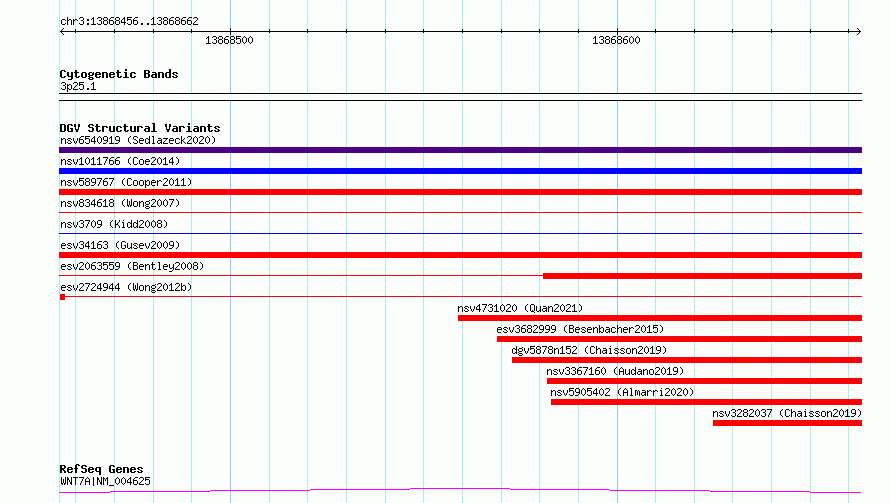Select the purple nsv6540919 variant bar

pyautogui.click(x=460, y=150)
